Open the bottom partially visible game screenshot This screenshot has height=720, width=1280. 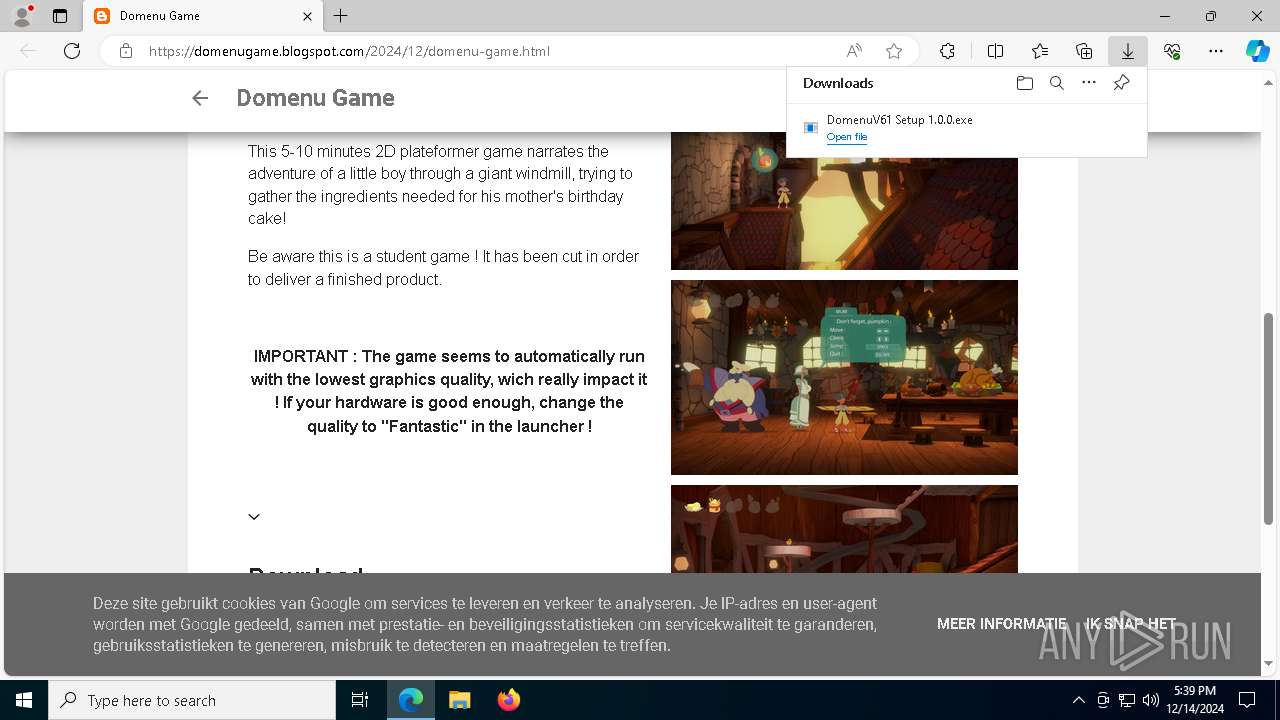pyautogui.click(x=844, y=529)
